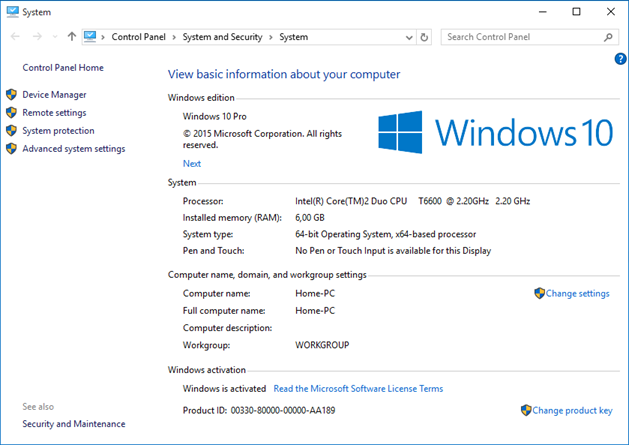The image size is (629, 445).
Task: Select System and Security breadcrumb
Action: (x=222, y=37)
